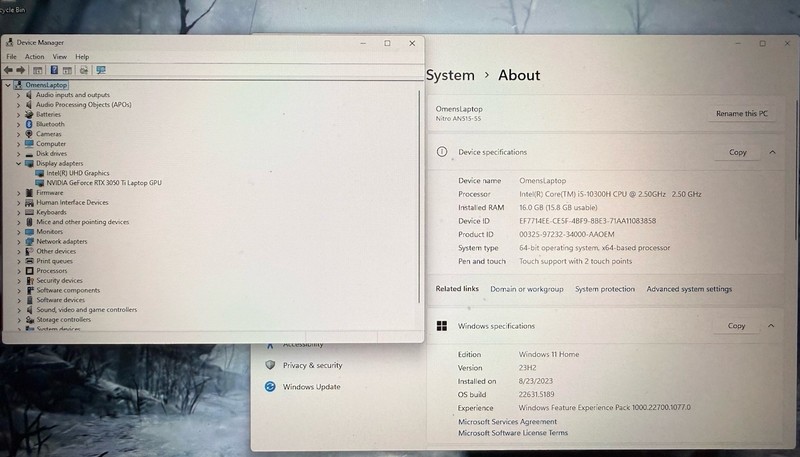
Task: Click Product ID value 00325-97232-34000-AAOEM
Action: click(566, 234)
